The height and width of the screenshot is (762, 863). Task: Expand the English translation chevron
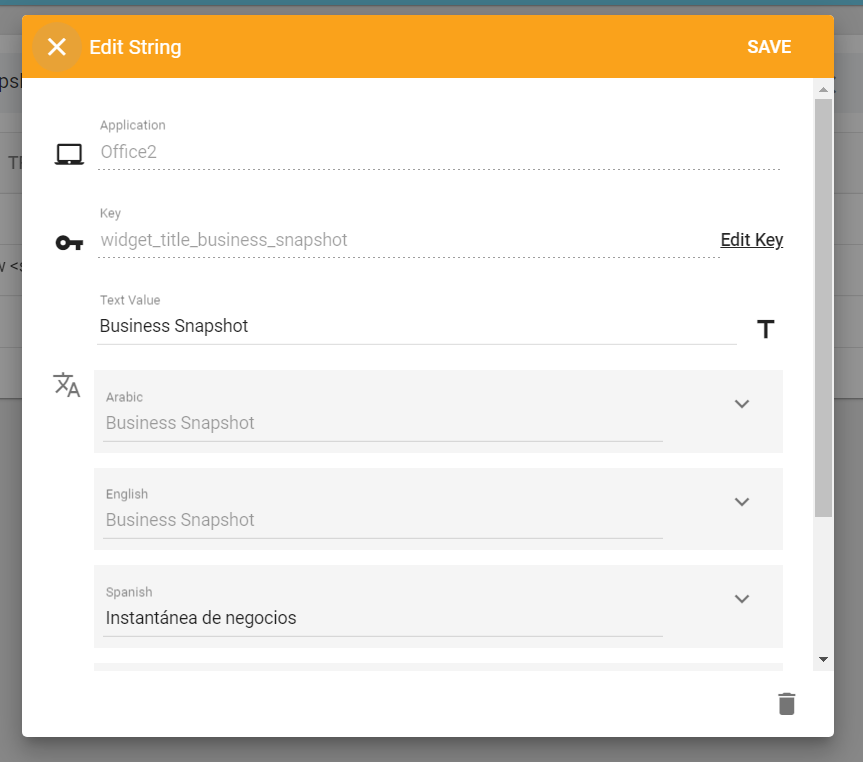pyautogui.click(x=741, y=502)
